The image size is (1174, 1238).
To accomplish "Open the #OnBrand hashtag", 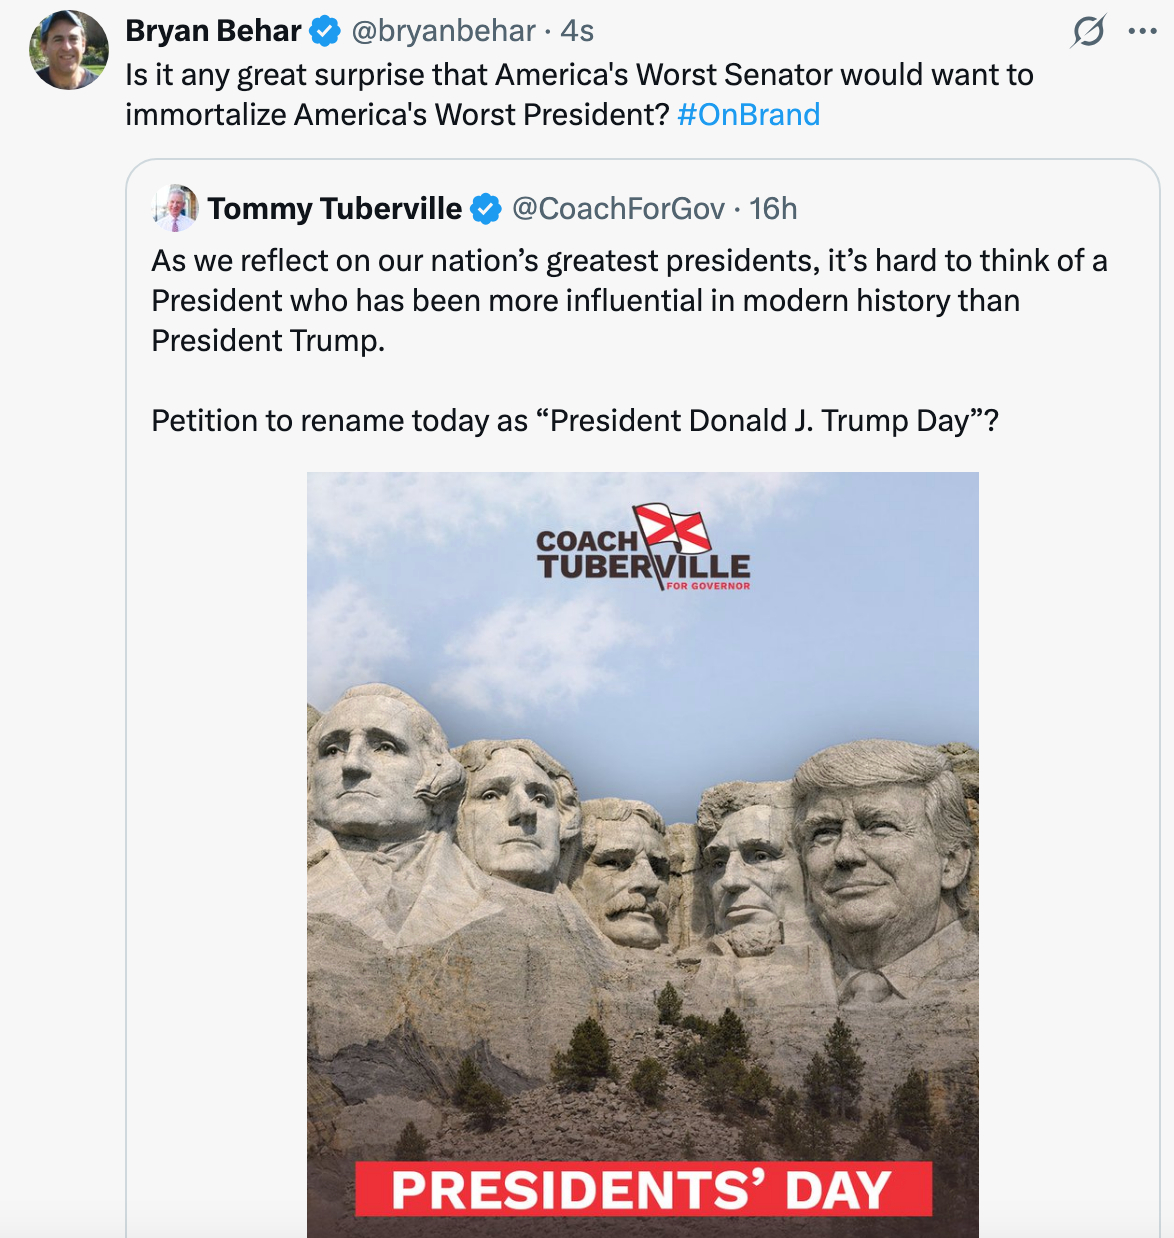I will click(x=748, y=115).
